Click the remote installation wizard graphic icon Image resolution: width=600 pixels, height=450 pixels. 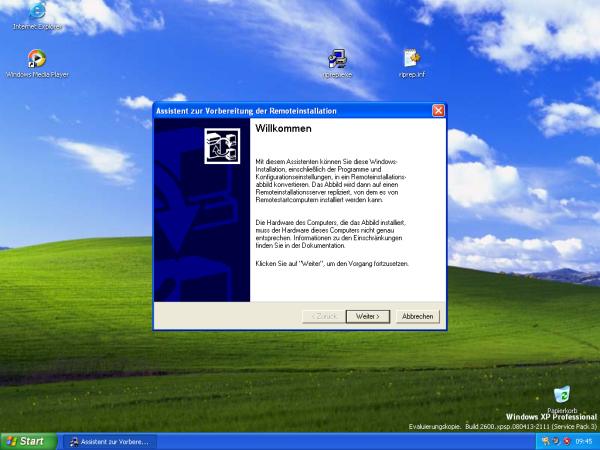pyautogui.click(x=222, y=146)
